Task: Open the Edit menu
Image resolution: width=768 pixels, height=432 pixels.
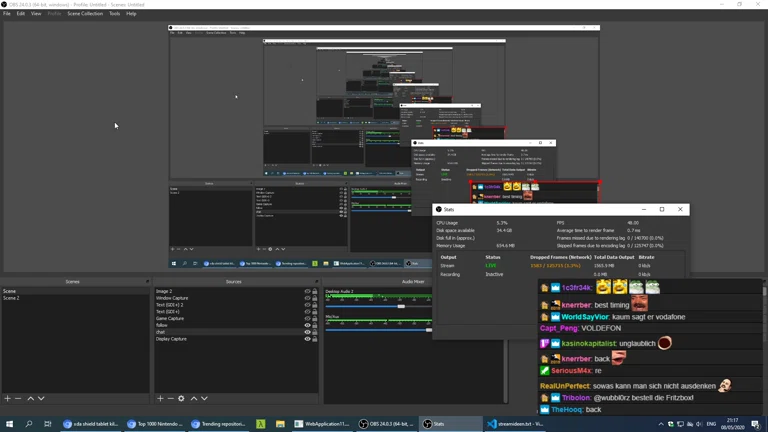Action: click(x=21, y=14)
